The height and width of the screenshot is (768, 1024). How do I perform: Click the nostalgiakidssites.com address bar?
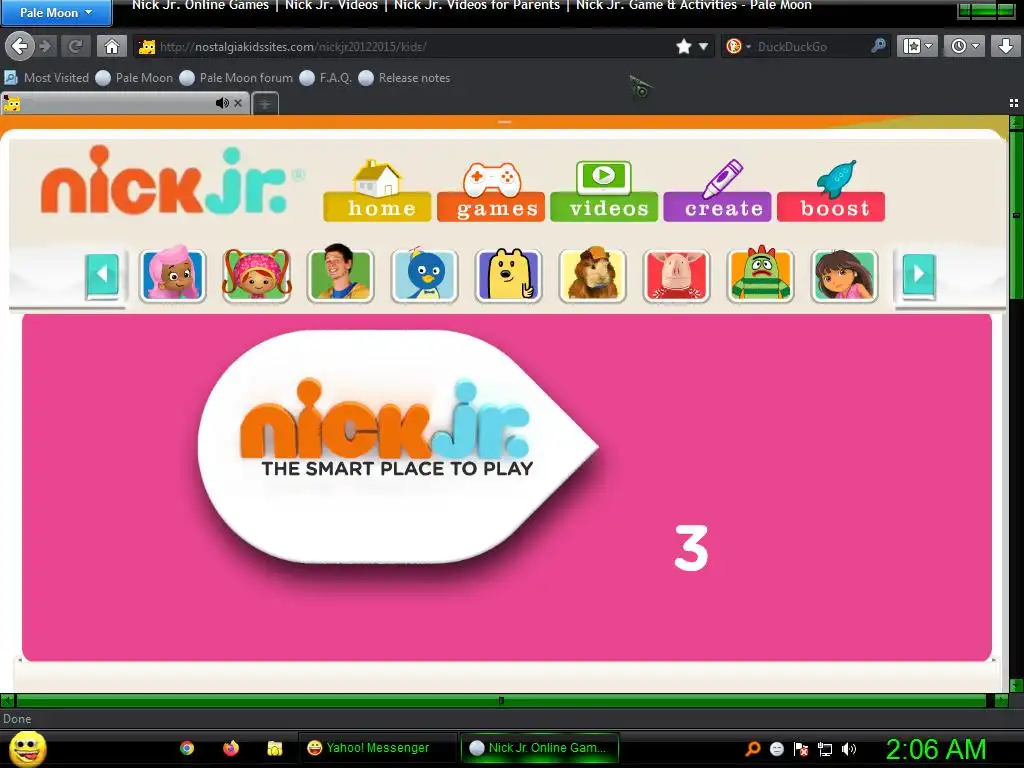pyautogui.click(x=405, y=47)
